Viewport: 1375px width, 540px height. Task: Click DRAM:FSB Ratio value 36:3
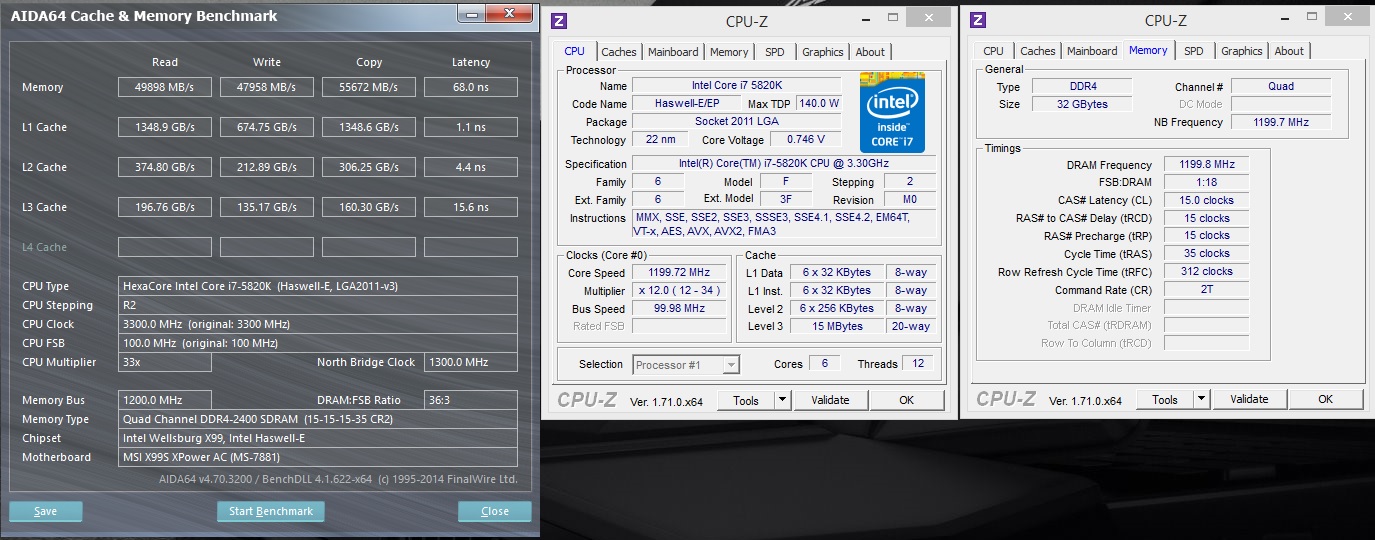click(471, 400)
